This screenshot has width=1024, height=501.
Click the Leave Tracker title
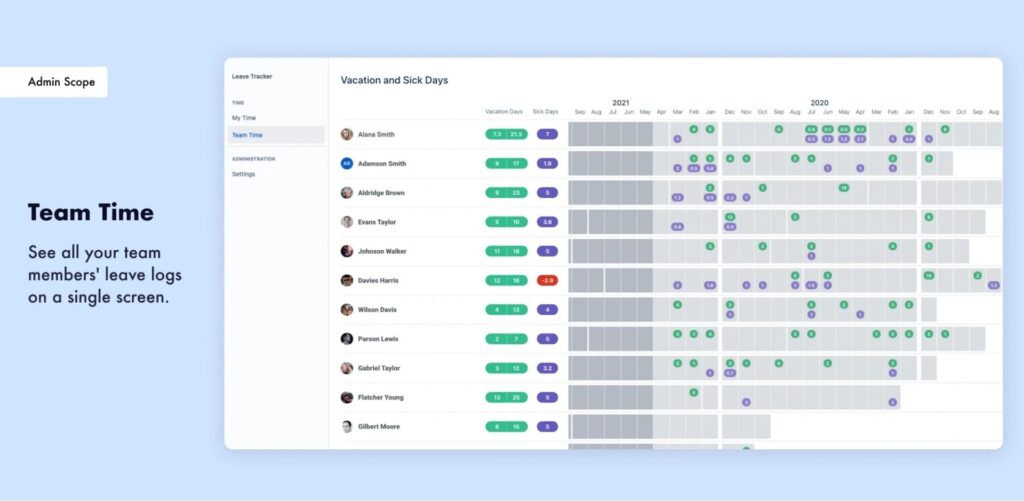tap(252, 76)
